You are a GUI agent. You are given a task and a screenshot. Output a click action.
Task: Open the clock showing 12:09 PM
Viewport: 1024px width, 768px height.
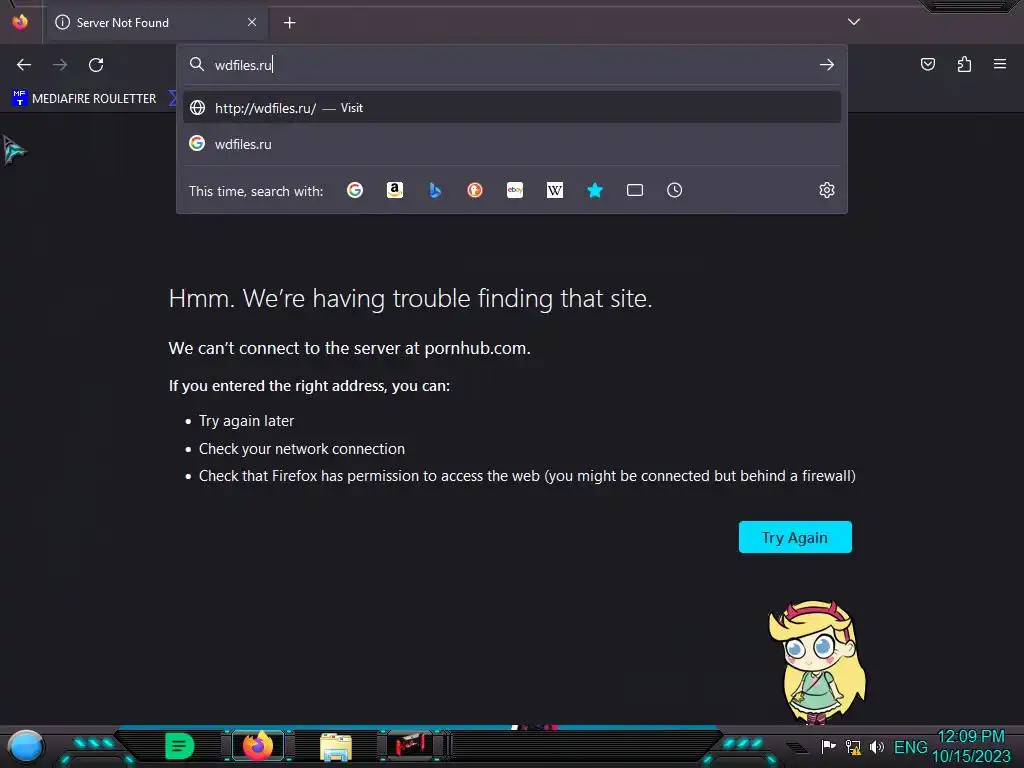(971, 746)
